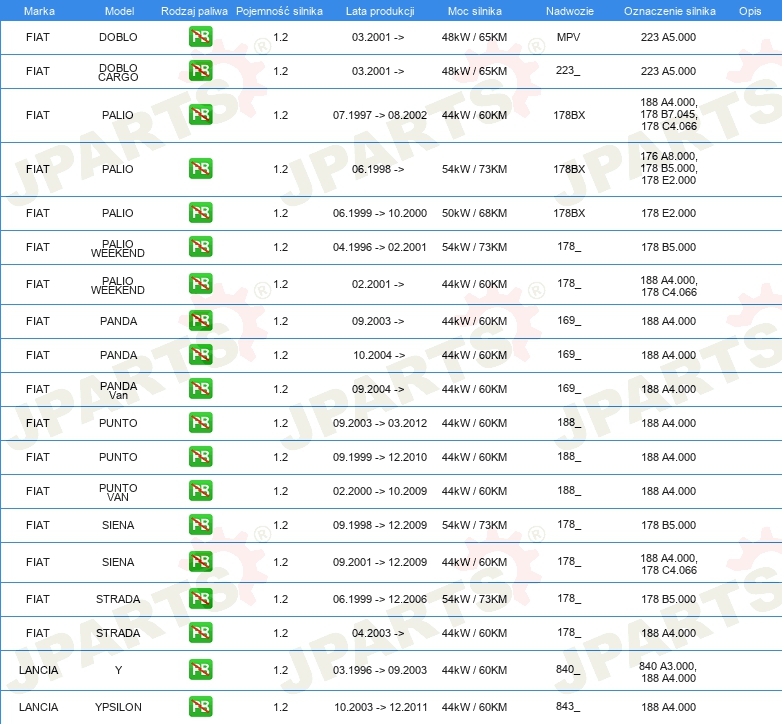Click fuel icon in PALIO WEEKEND 04.1996 row
This screenshot has height=724, width=782.
tap(200, 247)
